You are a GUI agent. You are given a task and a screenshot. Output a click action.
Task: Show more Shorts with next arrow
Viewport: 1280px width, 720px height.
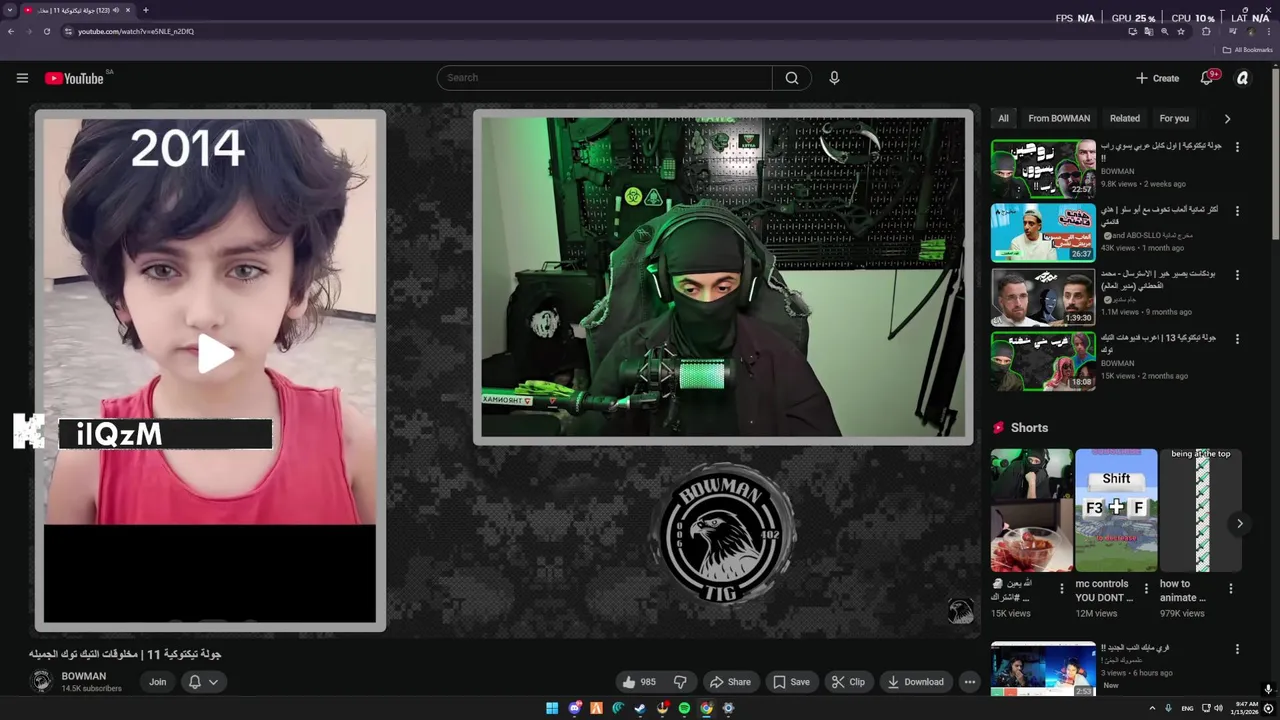click(x=1239, y=523)
